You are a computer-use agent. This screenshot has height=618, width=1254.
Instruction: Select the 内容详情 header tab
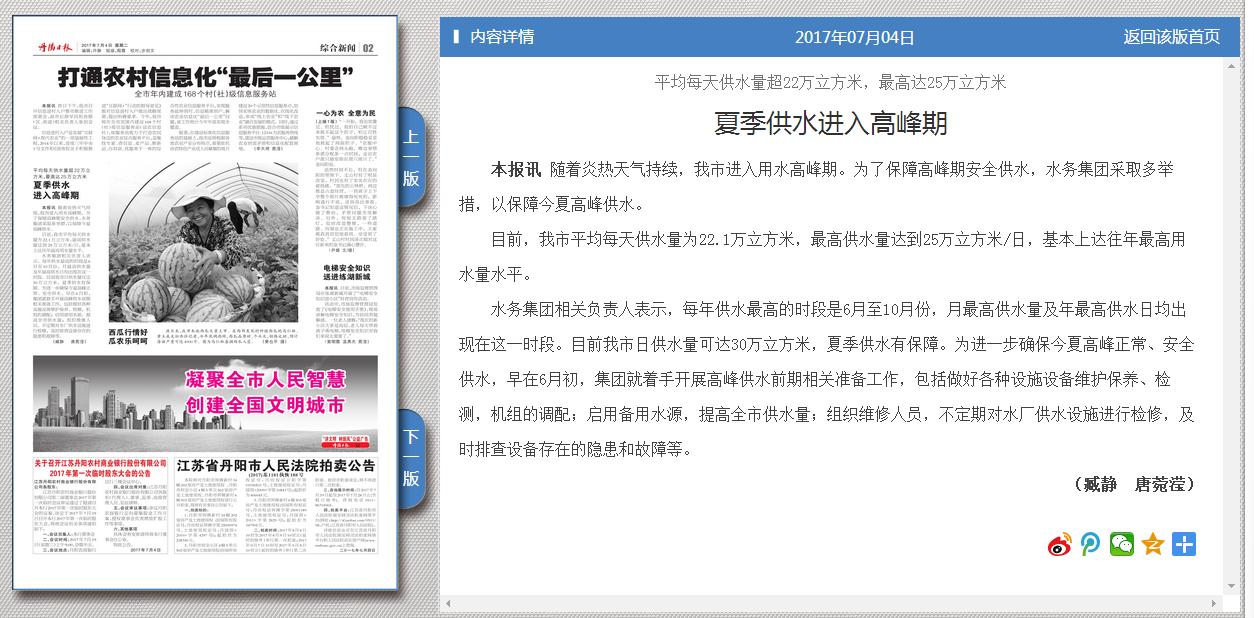[x=502, y=37]
